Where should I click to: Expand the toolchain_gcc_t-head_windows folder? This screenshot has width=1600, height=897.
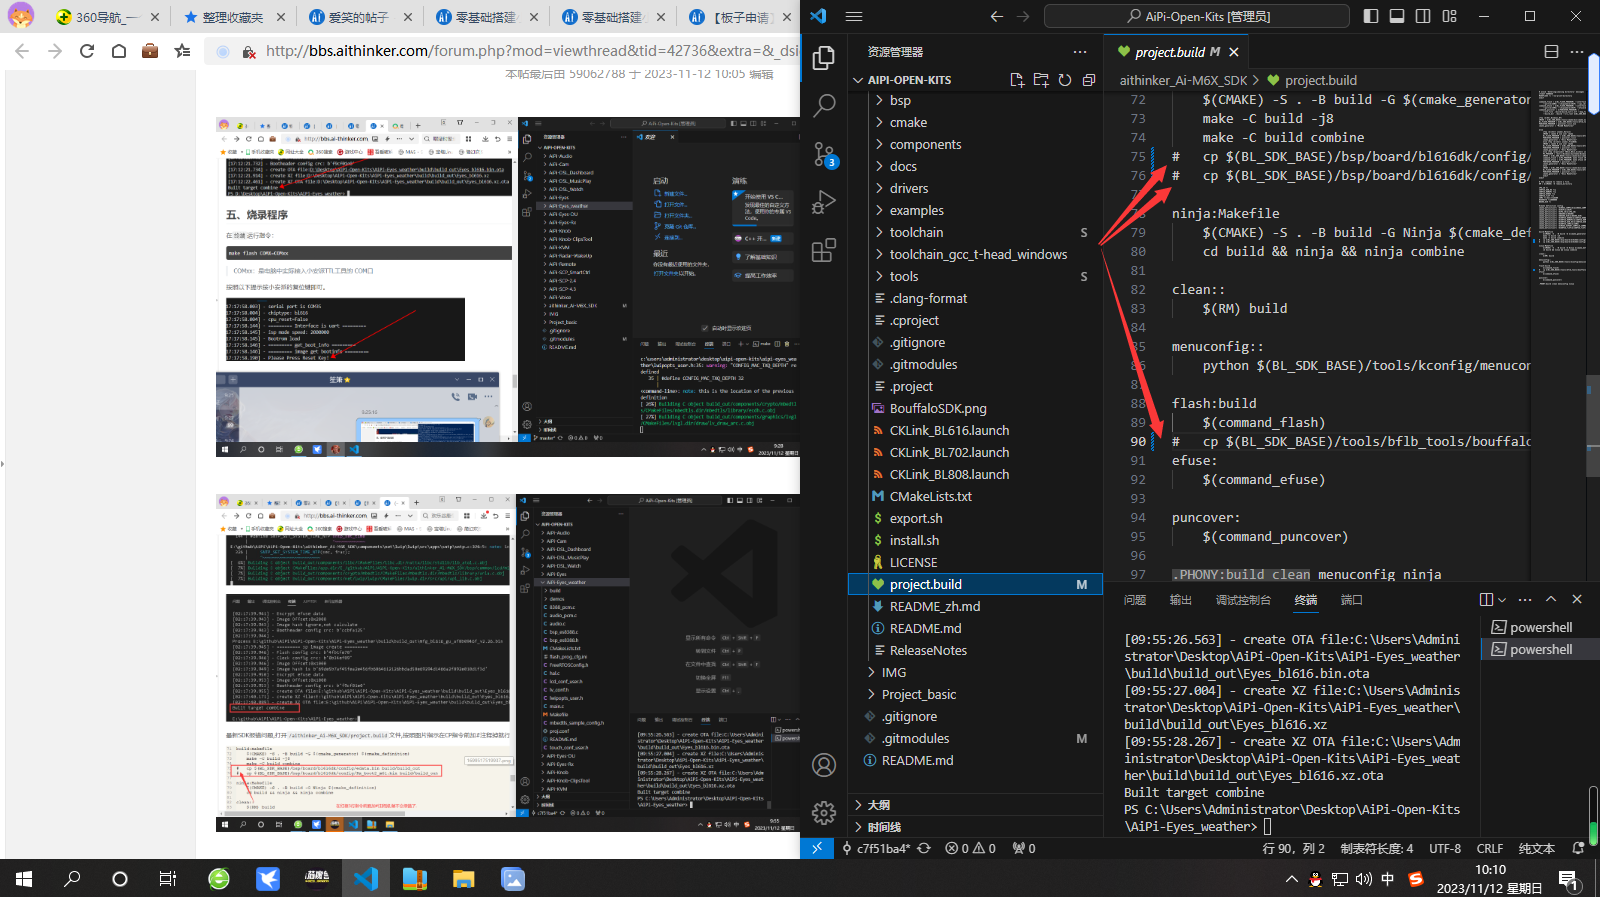pyautogui.click(x=975, y=254)
